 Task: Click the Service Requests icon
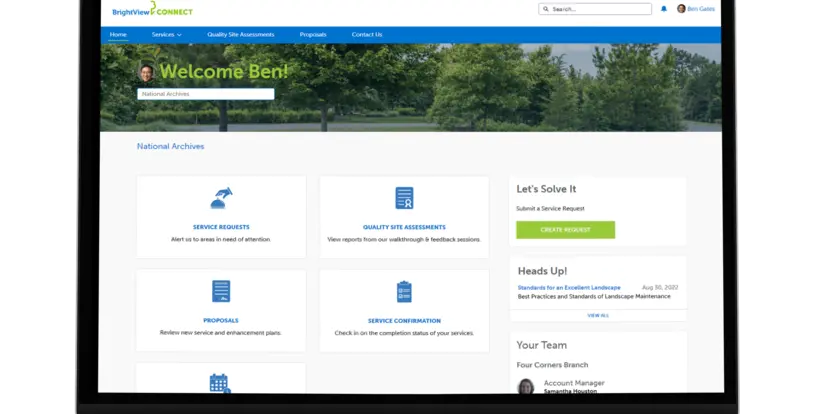[221, 198]
